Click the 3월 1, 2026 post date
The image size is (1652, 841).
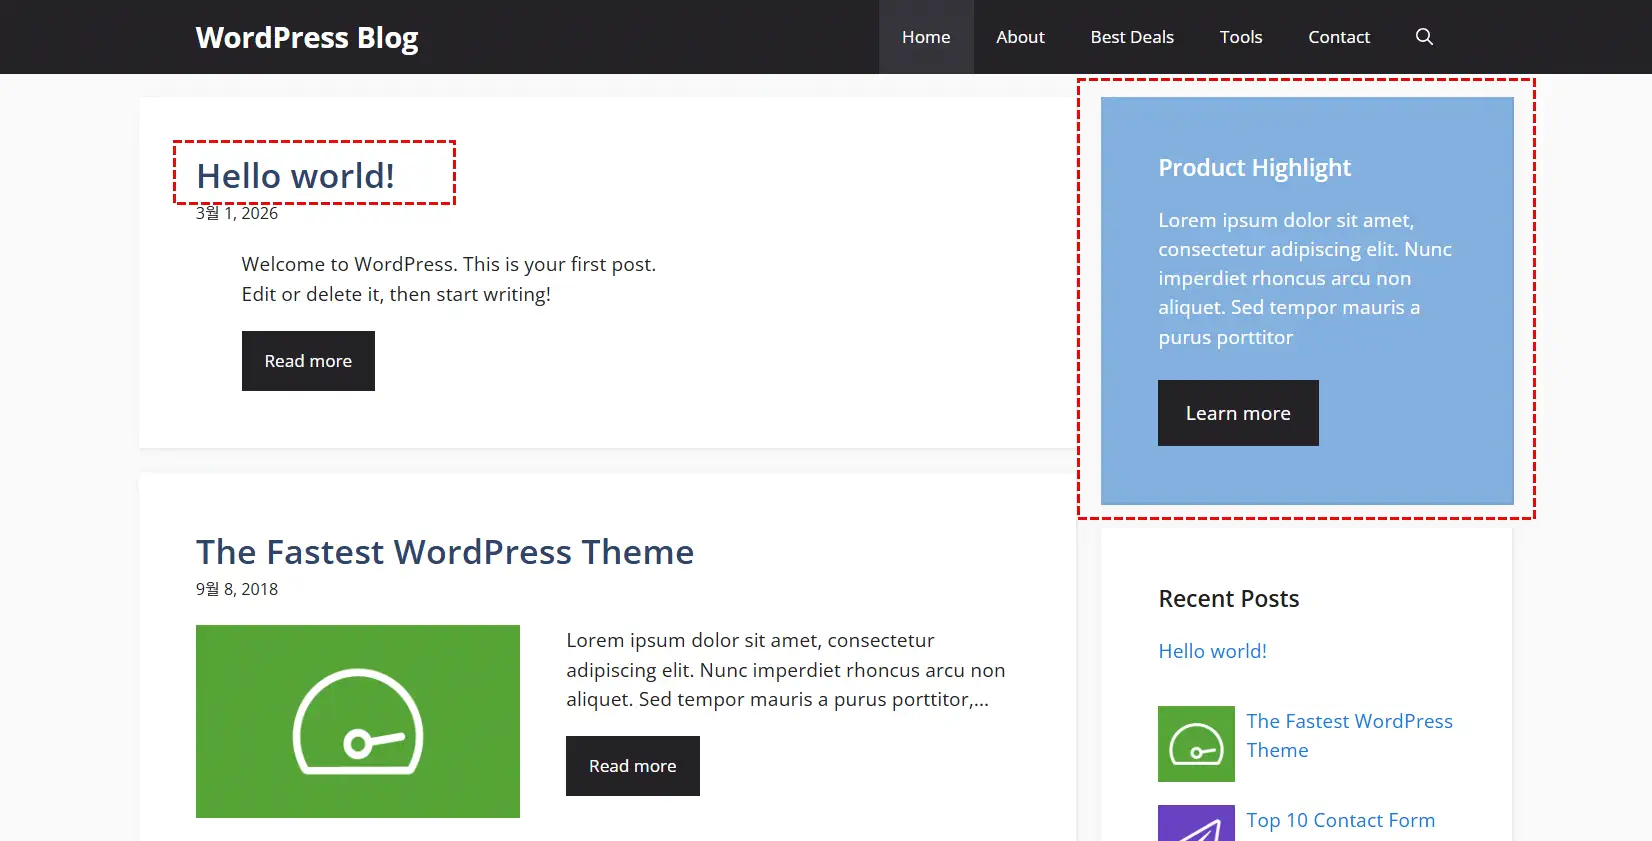pos(237,213)
